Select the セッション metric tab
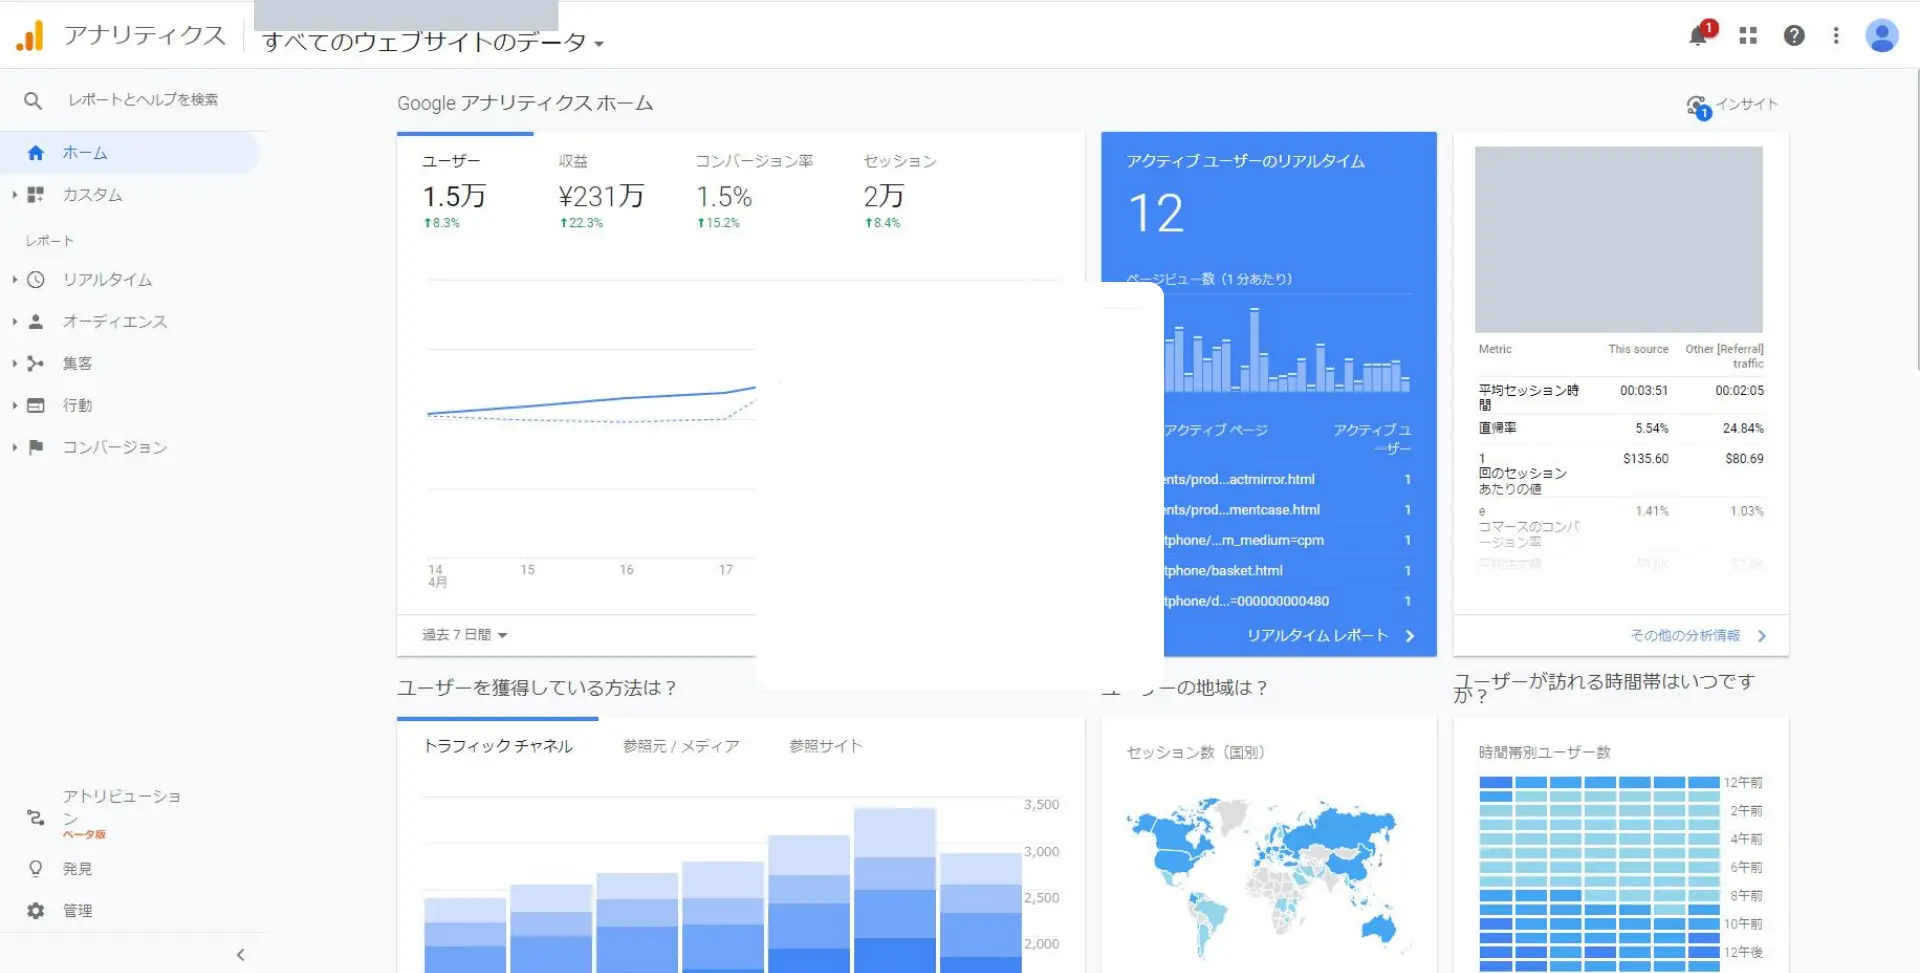Image resolution: width=1920 pixels, height=973 pixels. 900,191
